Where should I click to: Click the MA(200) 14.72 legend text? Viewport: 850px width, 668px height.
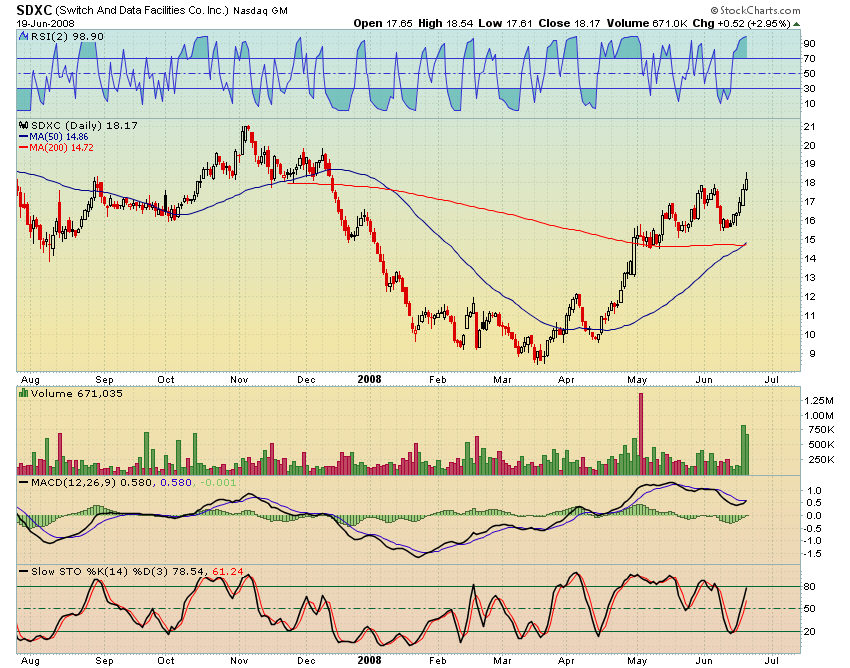tap(61, 147)
